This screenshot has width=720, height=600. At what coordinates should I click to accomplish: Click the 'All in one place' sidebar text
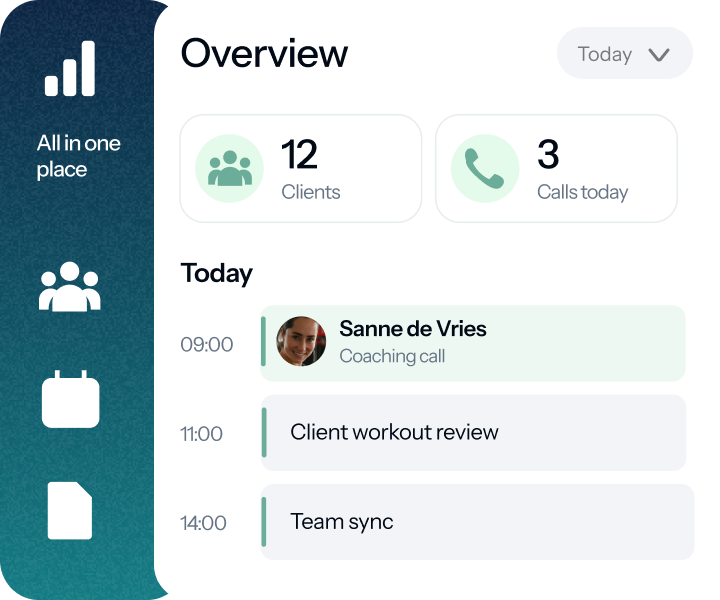(x=79, y=156)
